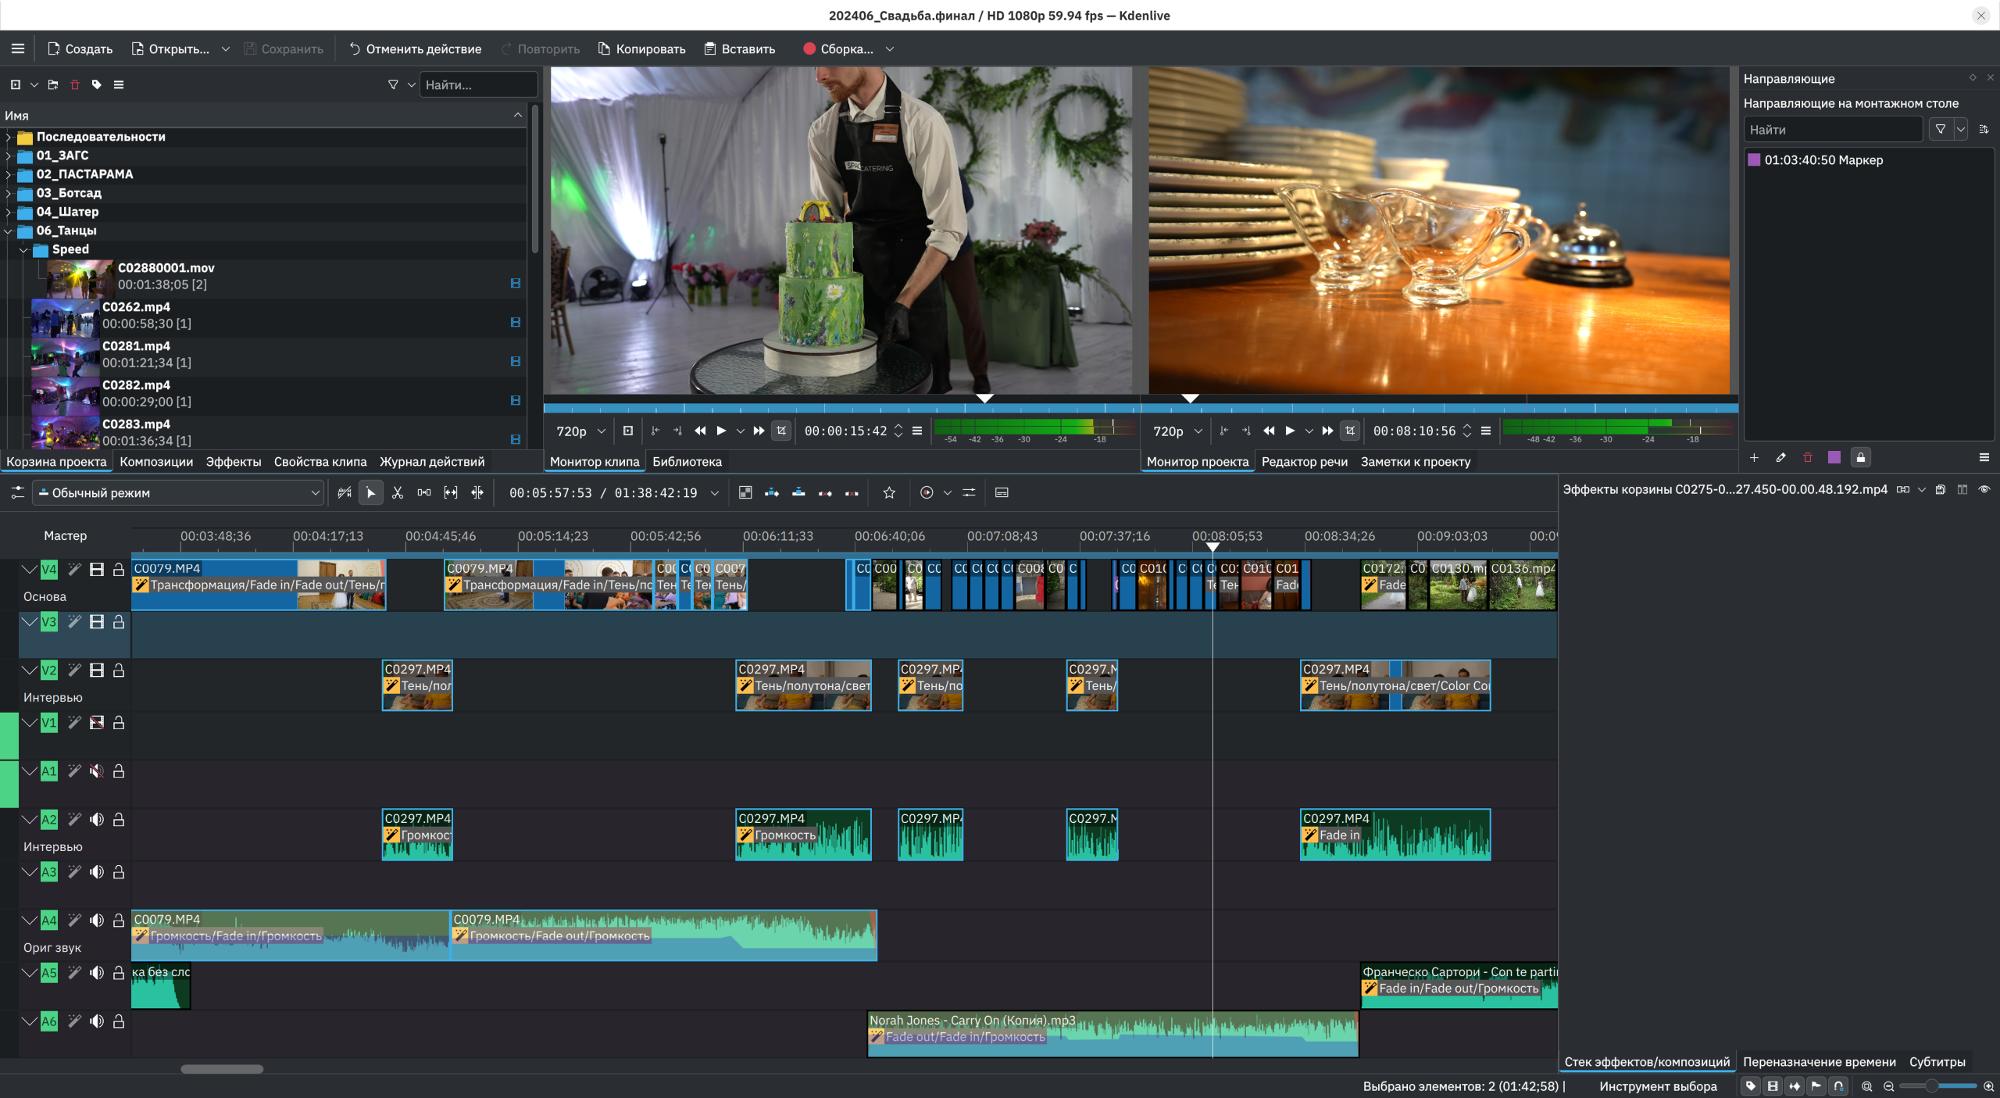Click the purple guide category color swatch

coord(1834,458)
